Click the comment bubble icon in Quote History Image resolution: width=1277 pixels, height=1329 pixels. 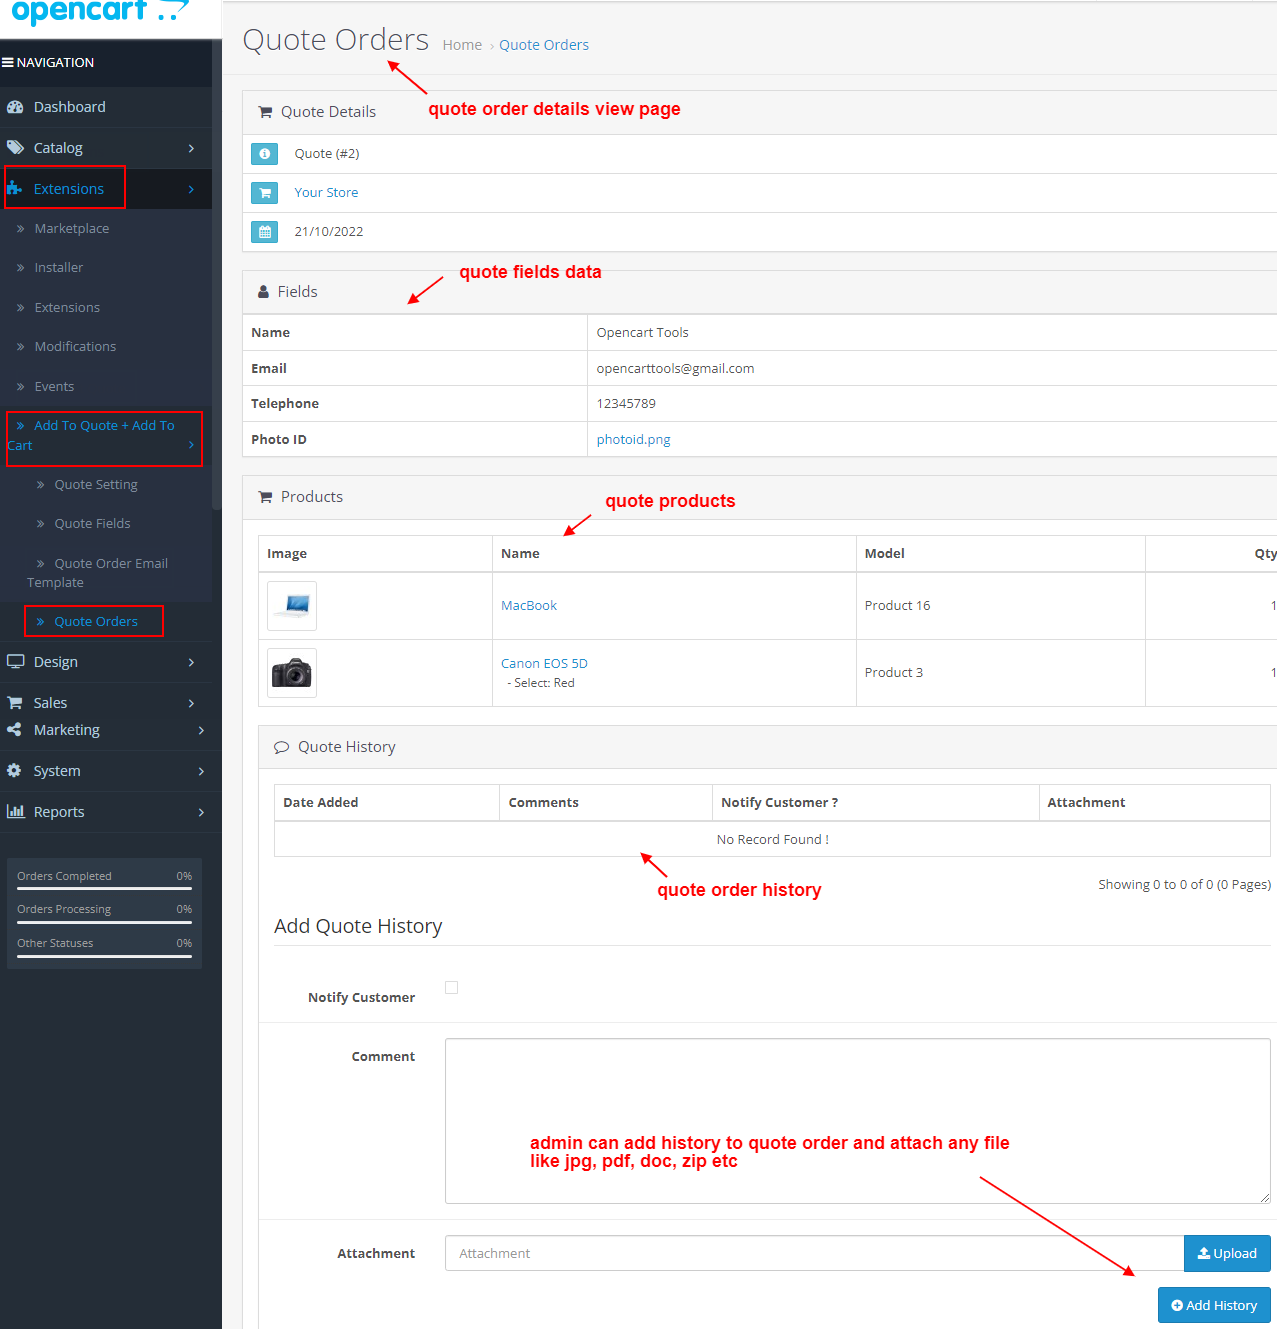coord(281,747)
